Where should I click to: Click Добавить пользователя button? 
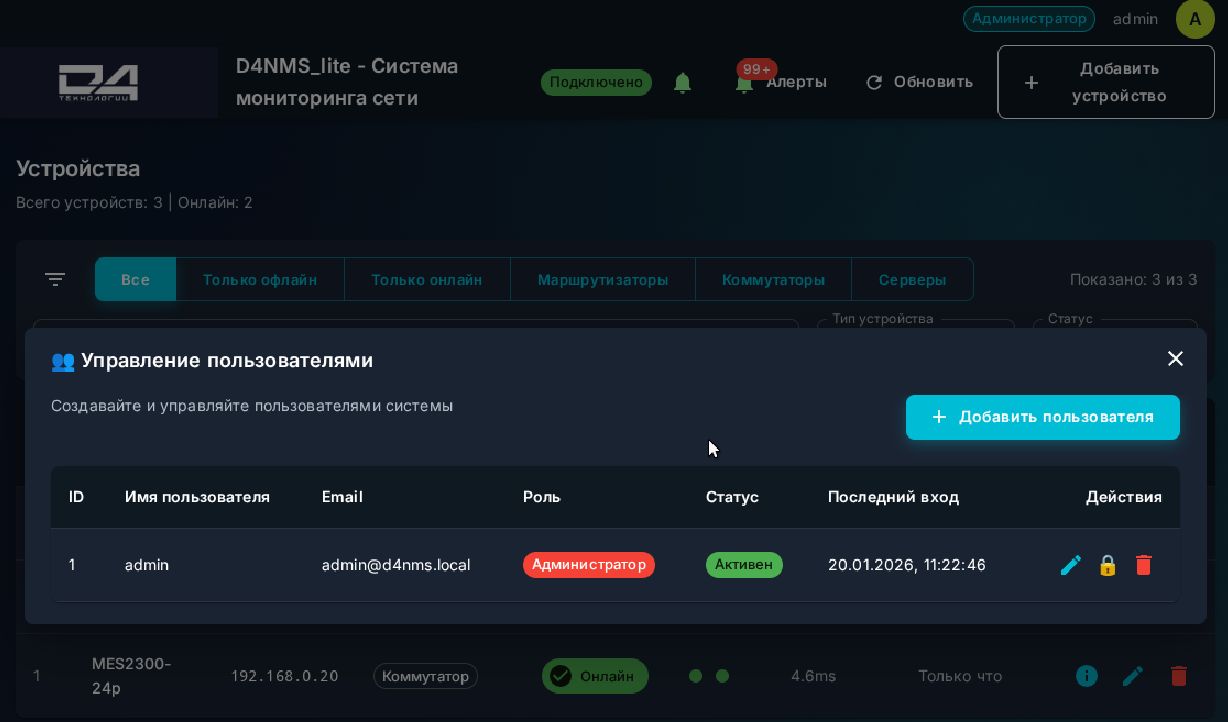[x=1042, y=417]
